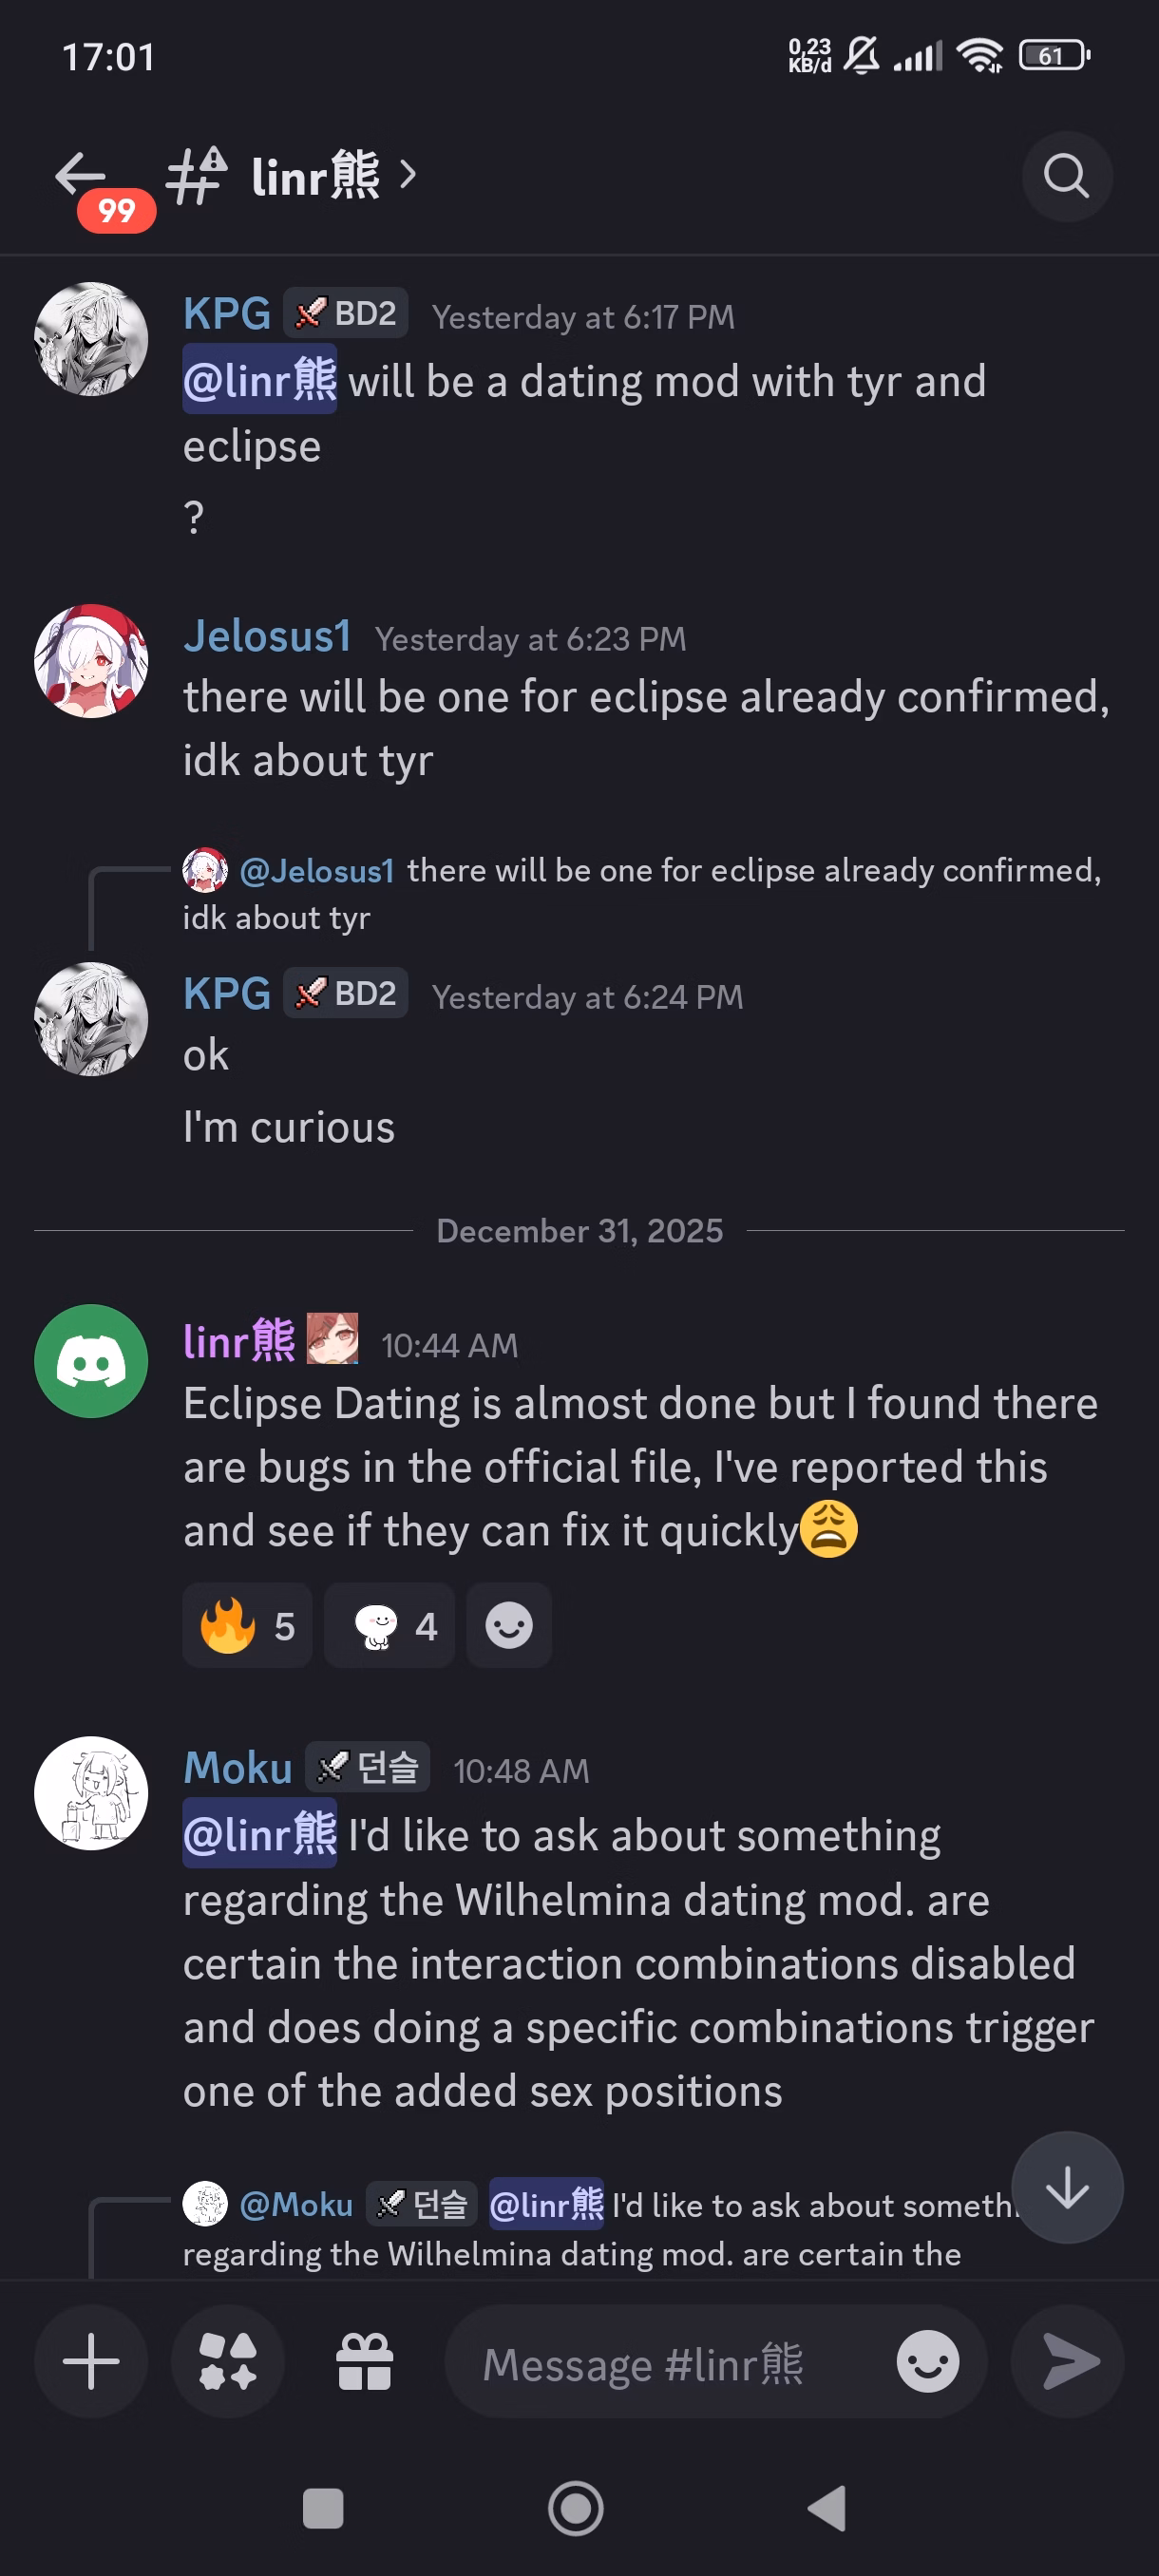The width and height of the screenshot is (1159, 2576).
Task: Jump to latest messages down arrow
Action: (x=1067, y=2187)
